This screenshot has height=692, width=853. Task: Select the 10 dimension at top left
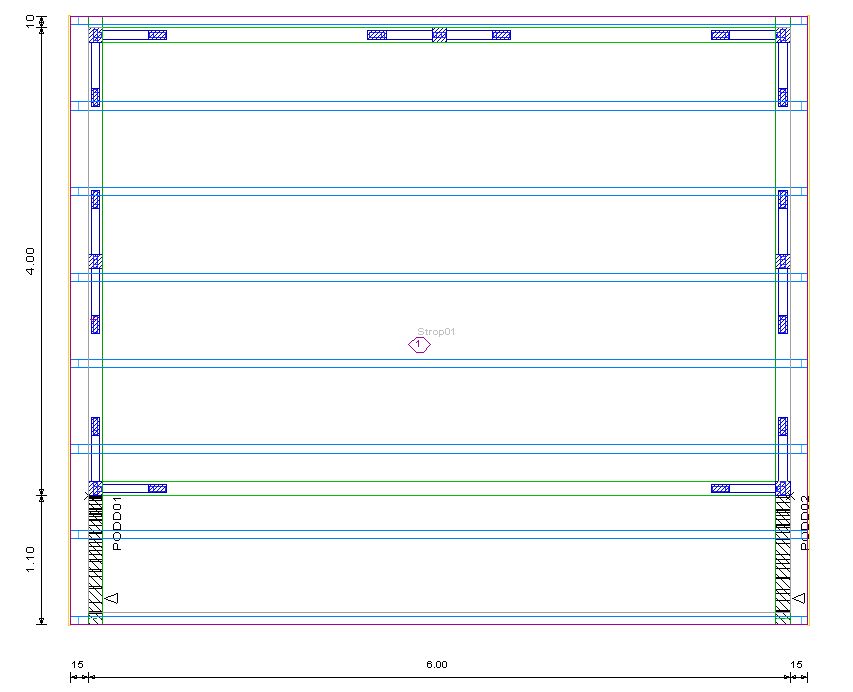[x=31, y=20]
